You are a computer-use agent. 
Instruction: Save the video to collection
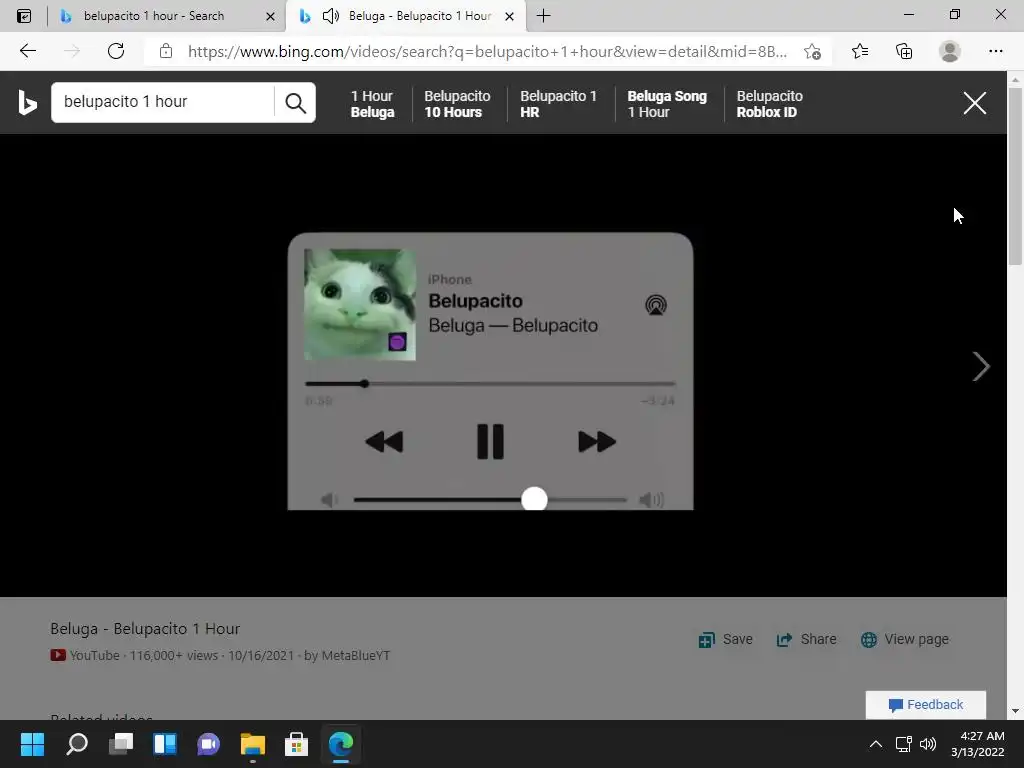[725, 639]
